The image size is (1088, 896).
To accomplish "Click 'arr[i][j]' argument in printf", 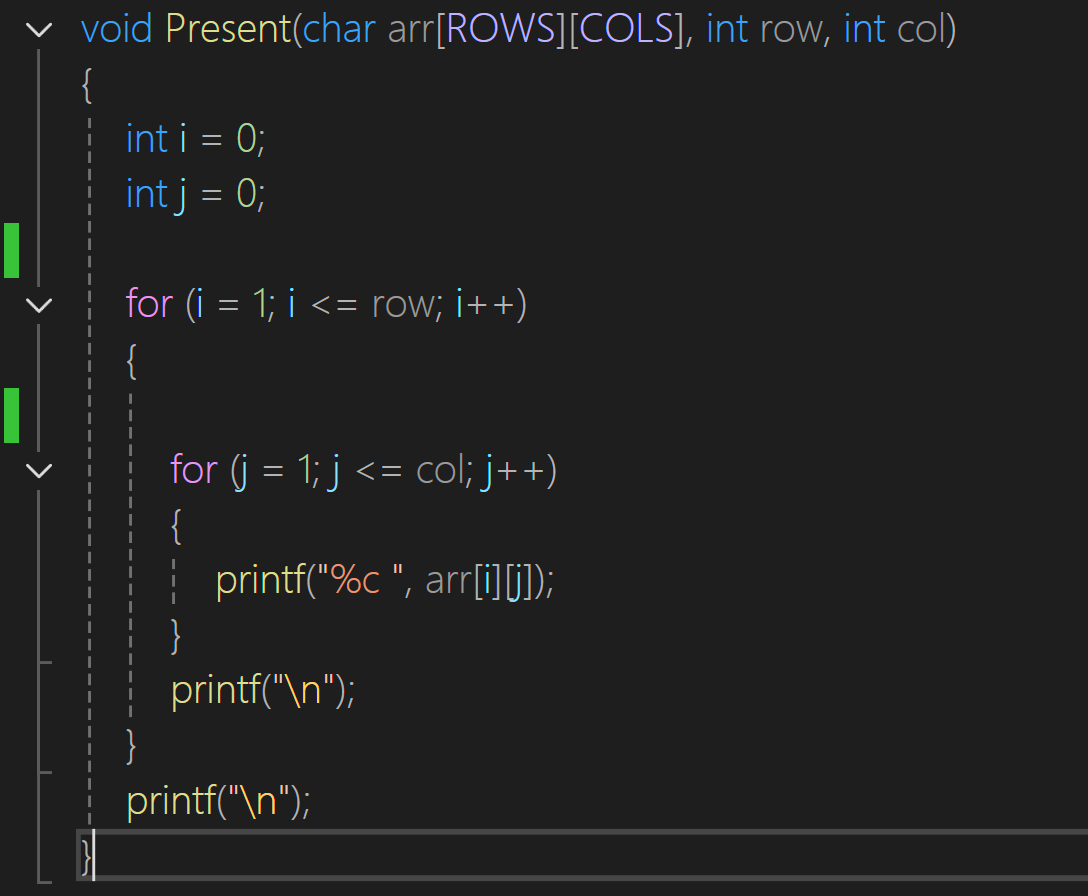I will 479,580.
